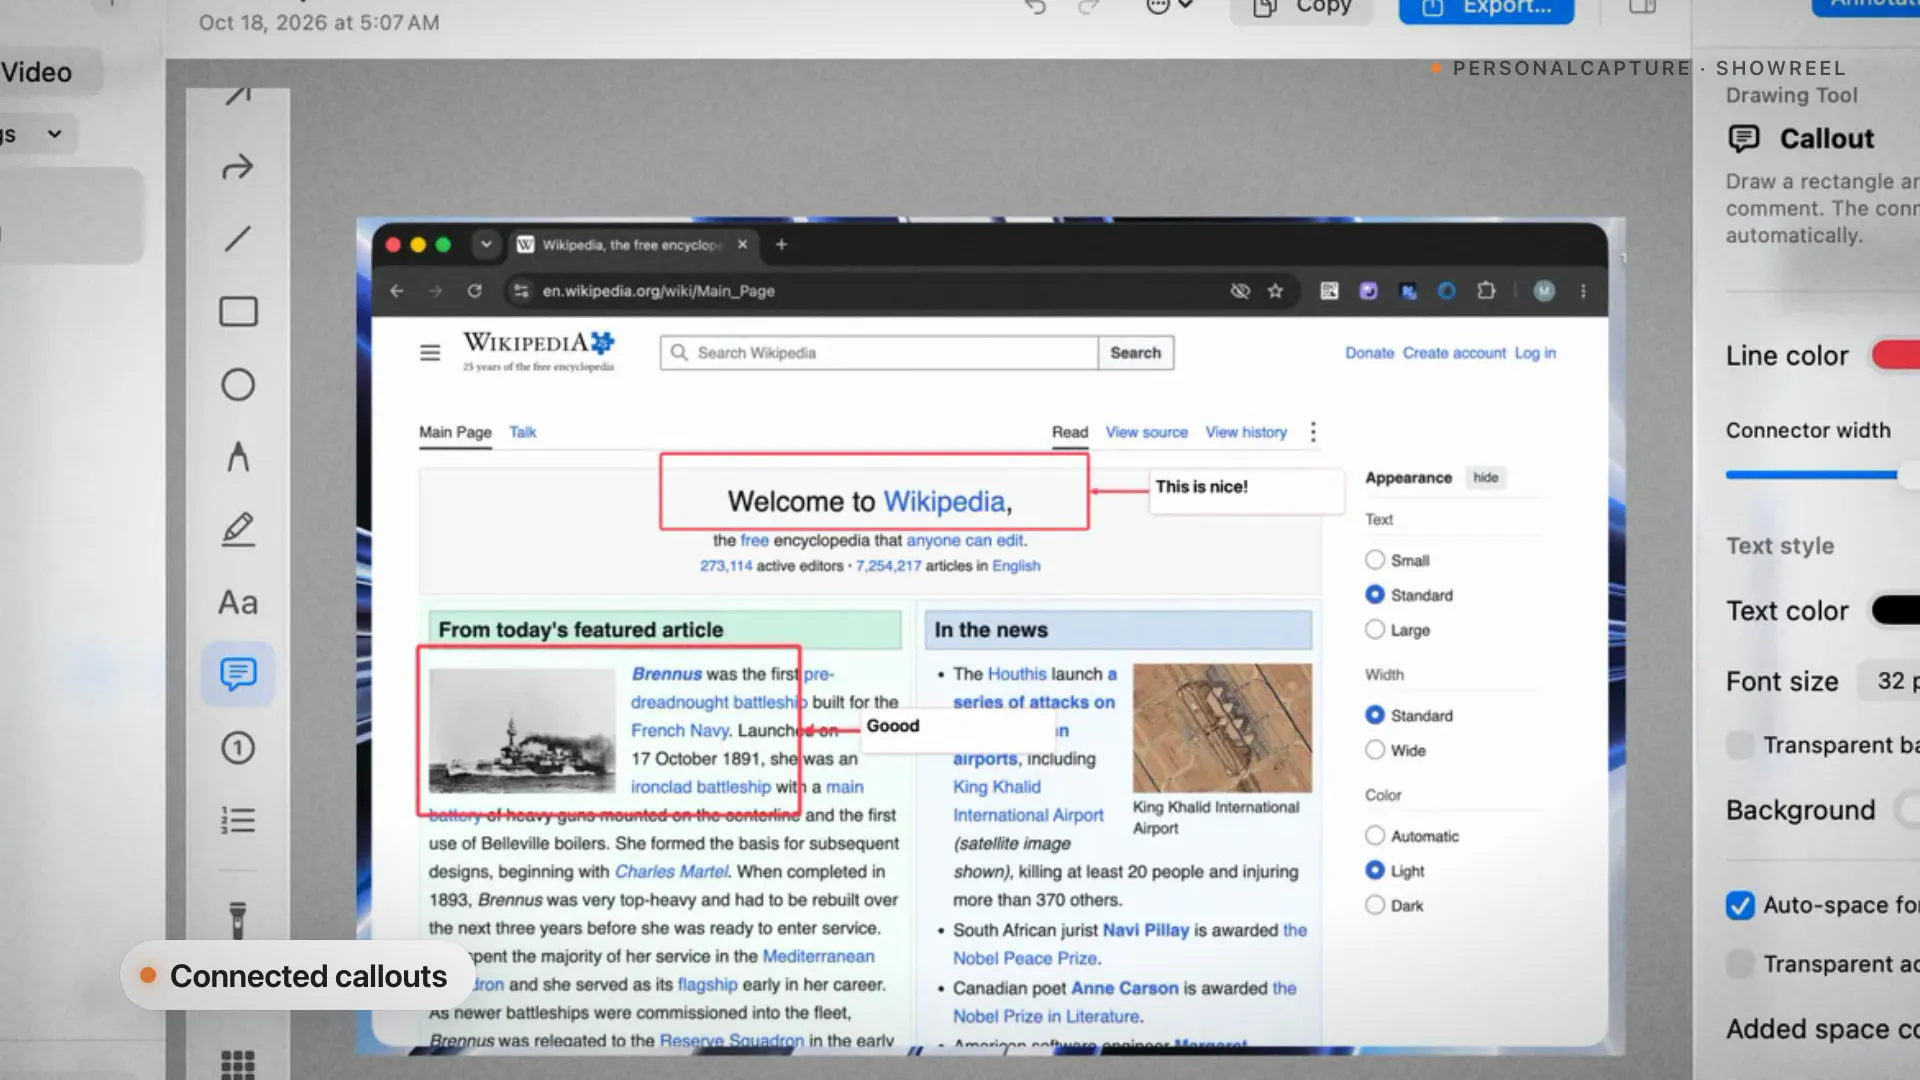Open the View history tab
Image resolution: width=1920 pixels, height=1080 pixels.
(x=1246, y=432)
